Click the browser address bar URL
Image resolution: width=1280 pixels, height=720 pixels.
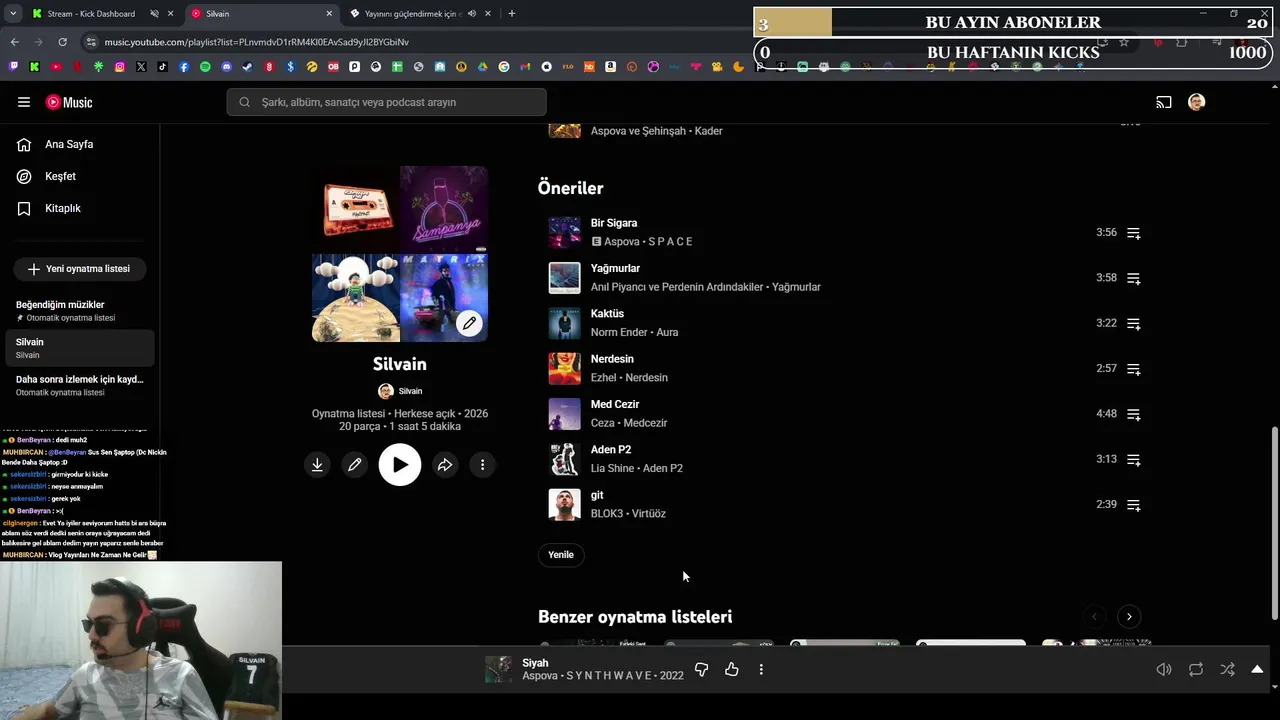pyautogui.click(x=256, y=42)
